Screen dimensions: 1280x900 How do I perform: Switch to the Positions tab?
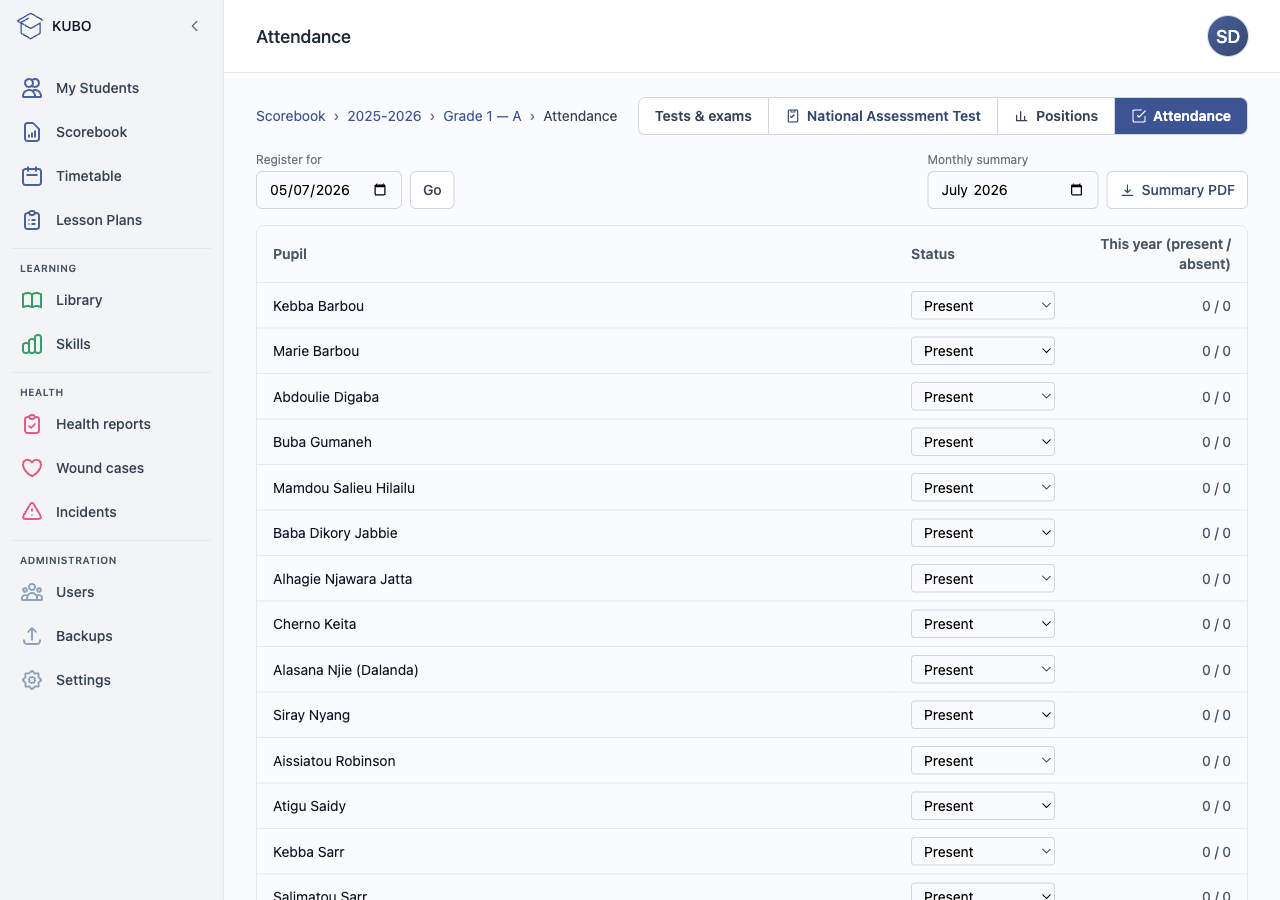[1056, 116]
